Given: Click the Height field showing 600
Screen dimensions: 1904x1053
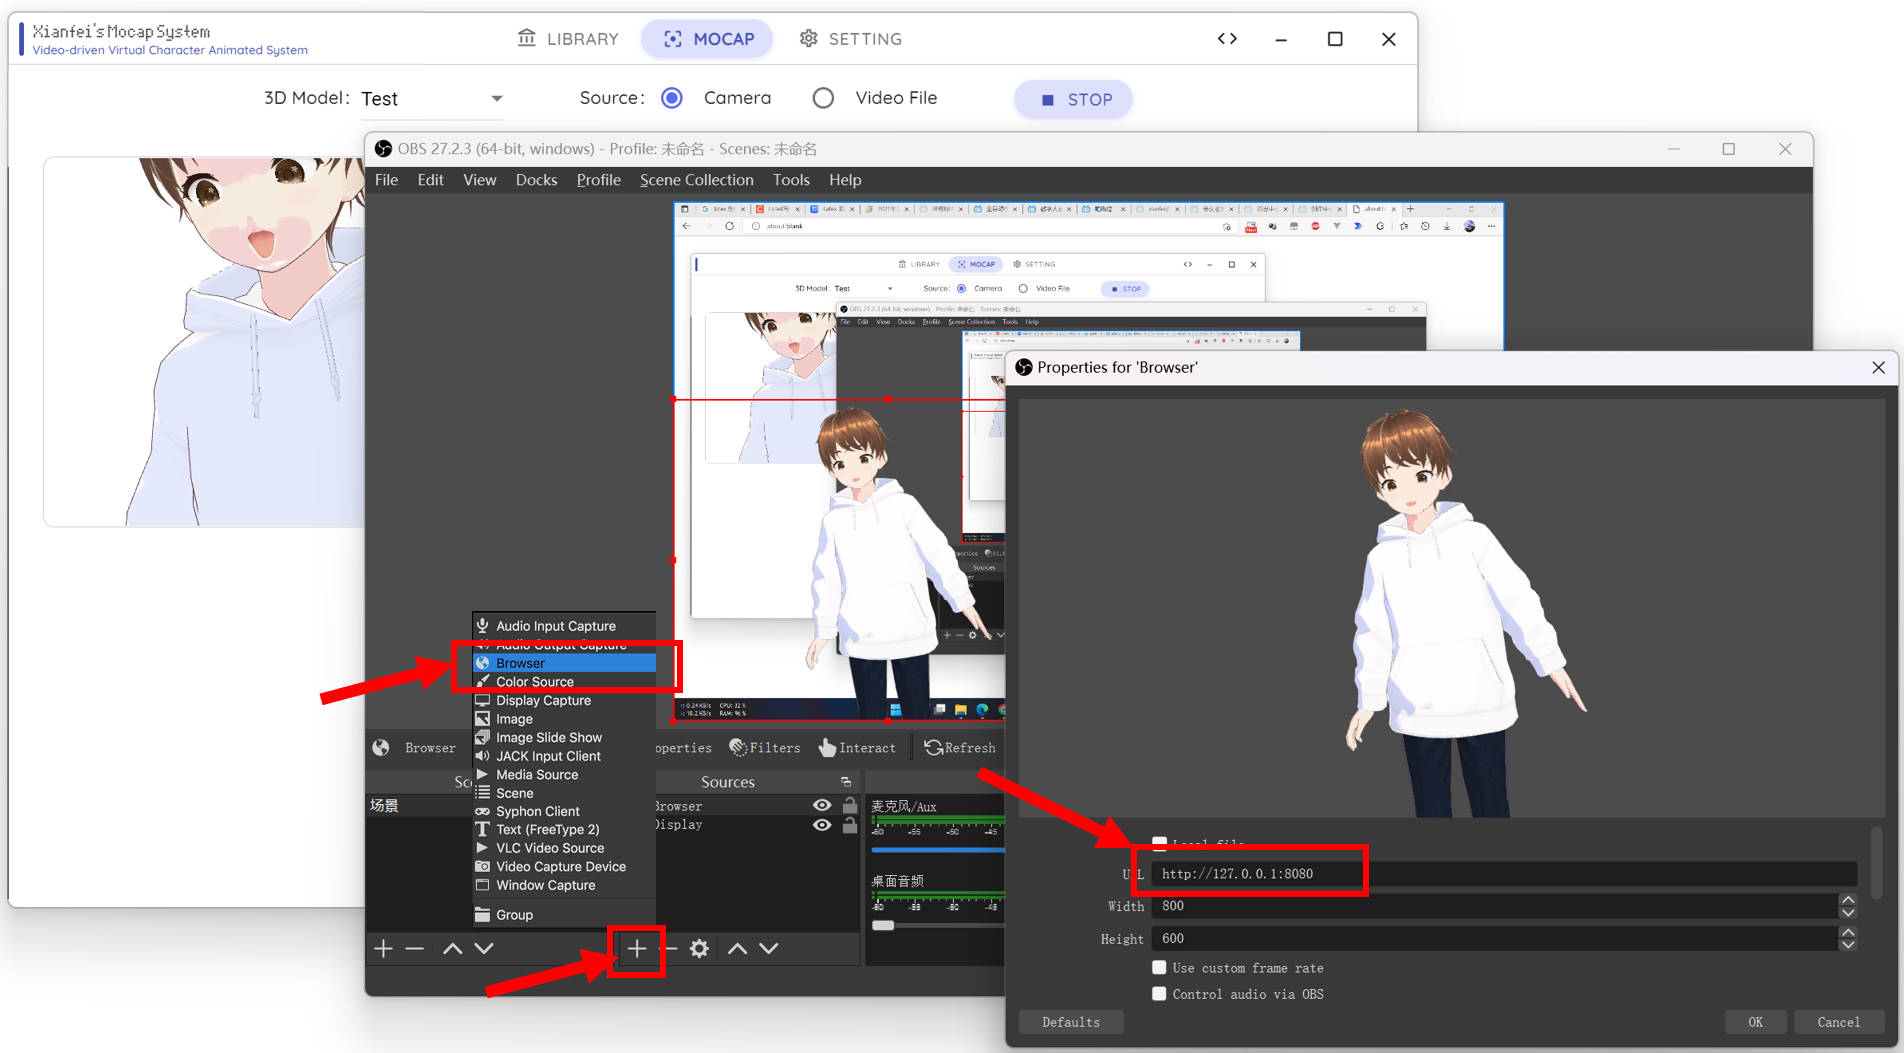Looking at the screenshot, I should (1495, 938).
